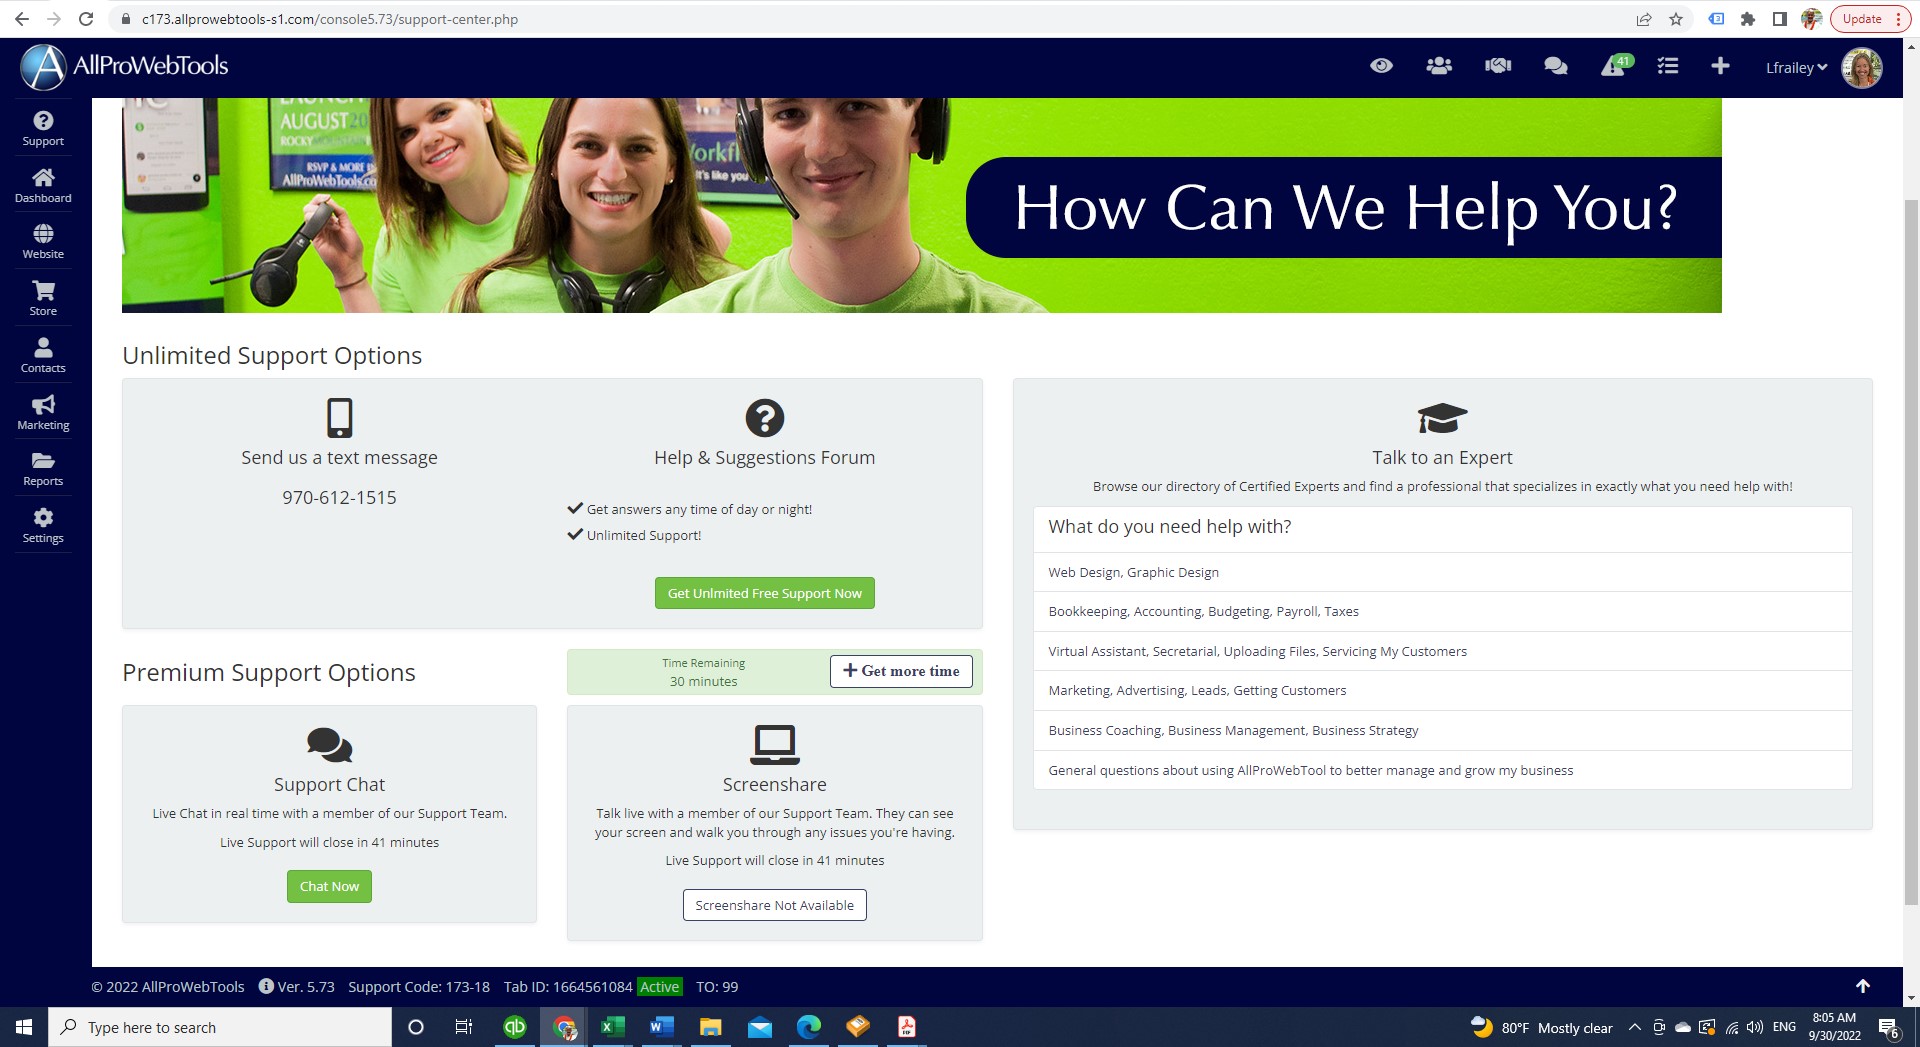The height and width of the screenshot is (1047, 1920).
Task: Open Marketing megaphone section
Action: click(x=43, y=413)
